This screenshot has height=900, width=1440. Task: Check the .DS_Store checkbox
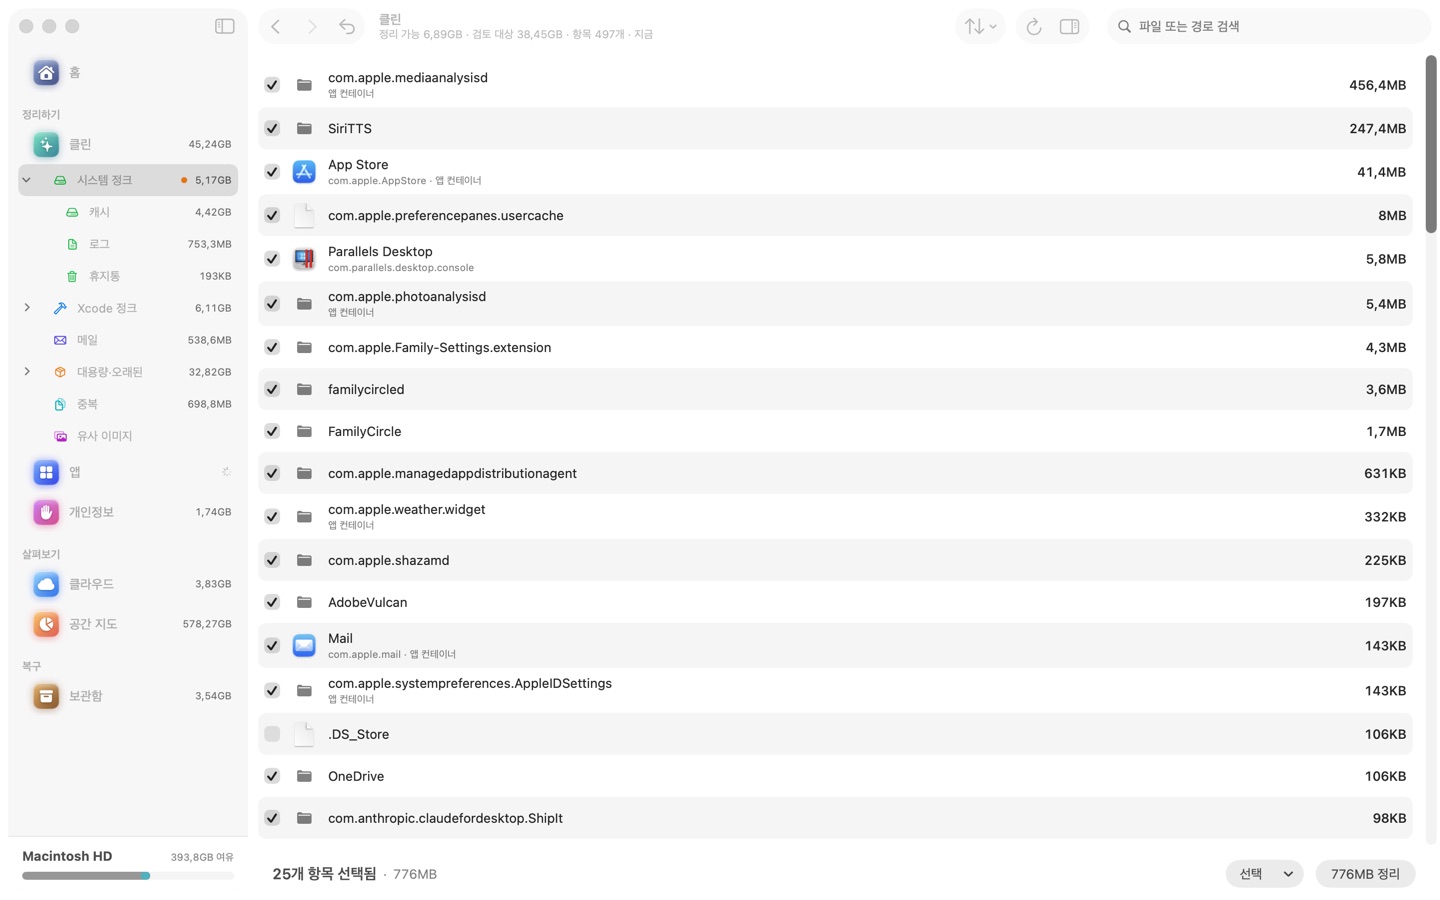click(x=272, y=734)
